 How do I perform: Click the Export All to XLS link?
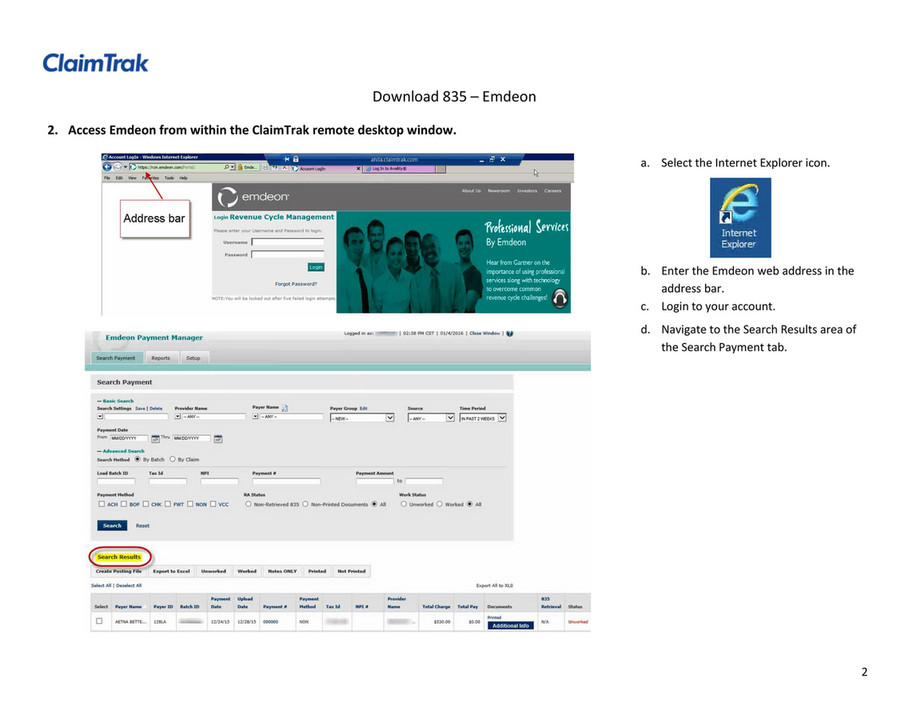[x=495, y=585]
